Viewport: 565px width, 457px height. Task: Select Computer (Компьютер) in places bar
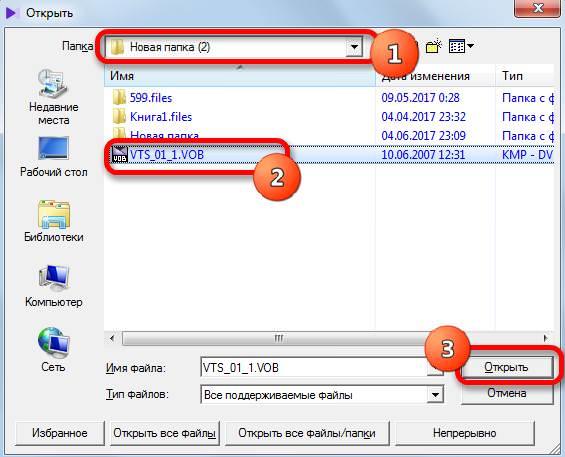click(x=53, y=286)
